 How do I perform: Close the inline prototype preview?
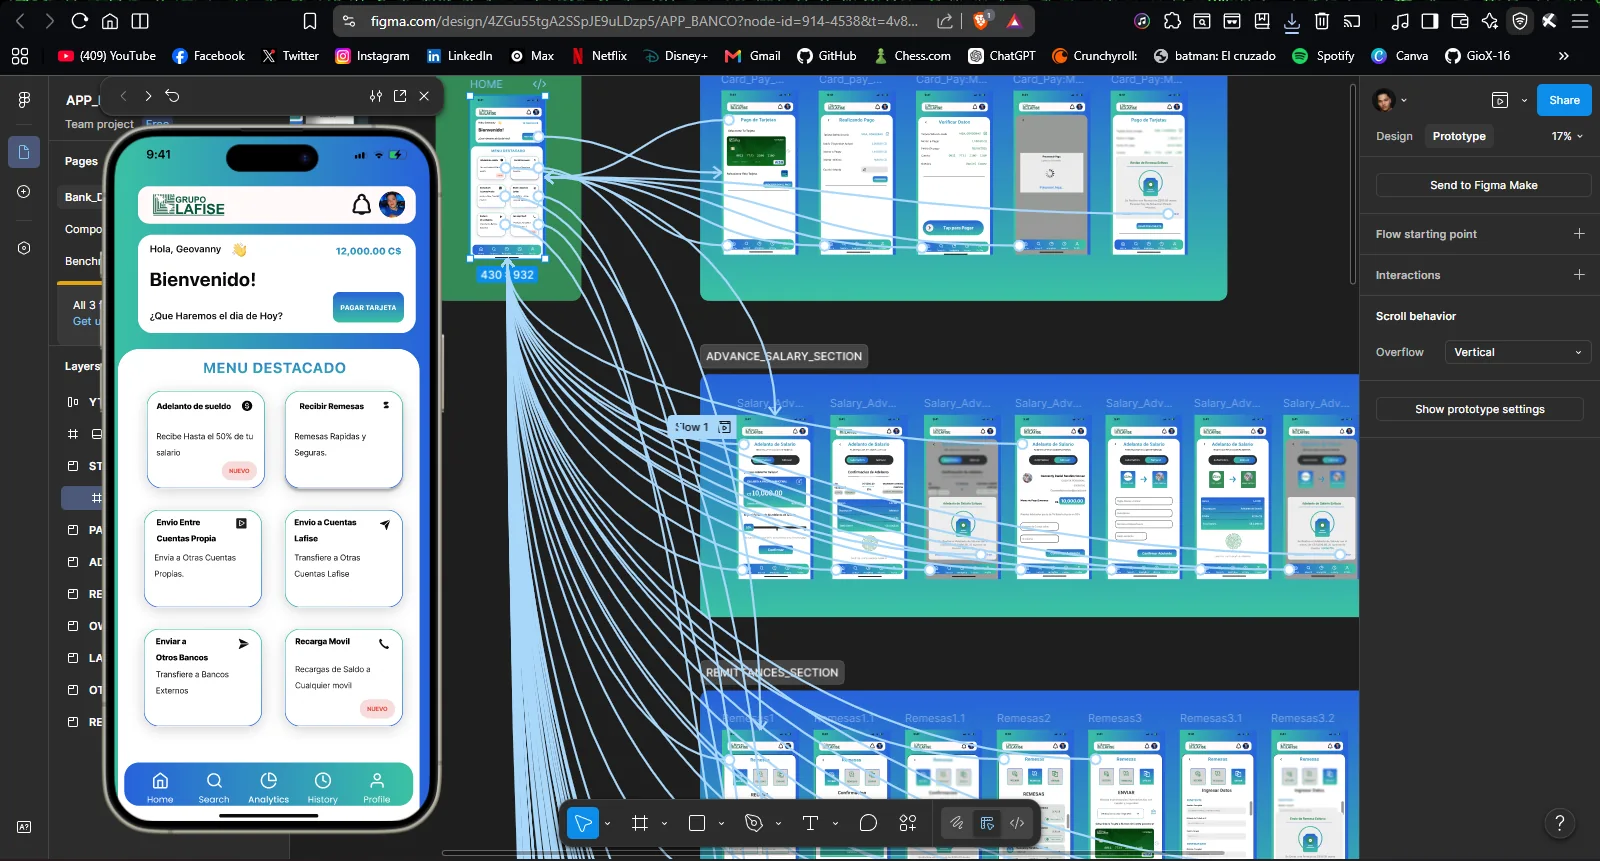coord(424,96)
